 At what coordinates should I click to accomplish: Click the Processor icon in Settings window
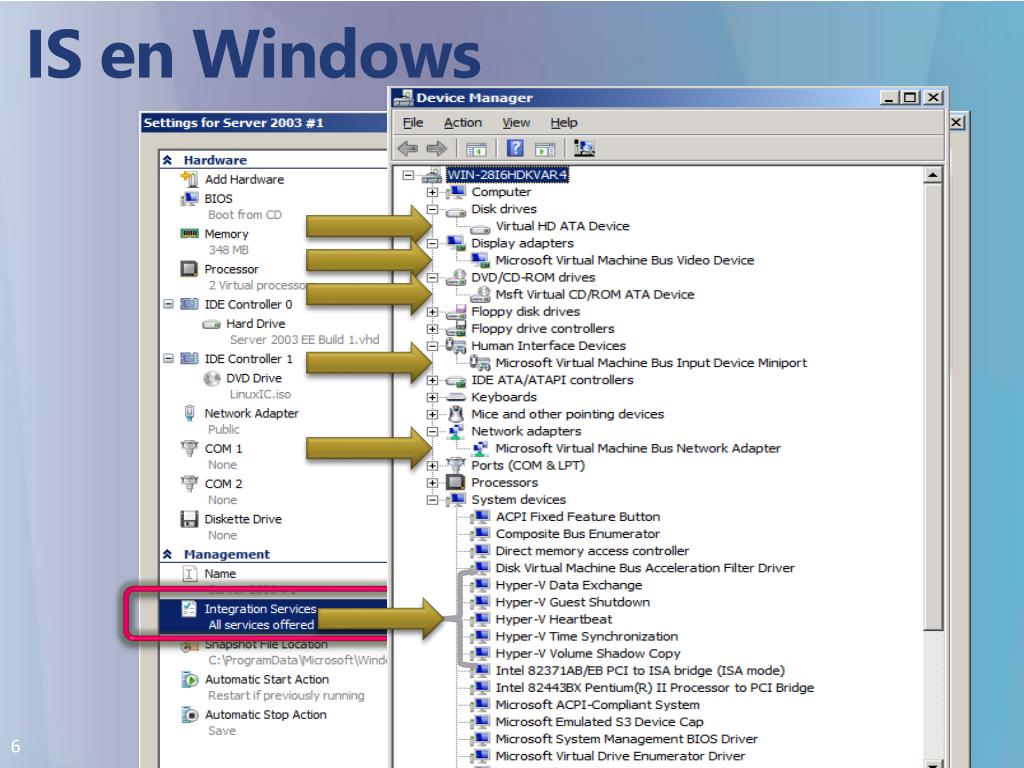(x=189, y=268)
